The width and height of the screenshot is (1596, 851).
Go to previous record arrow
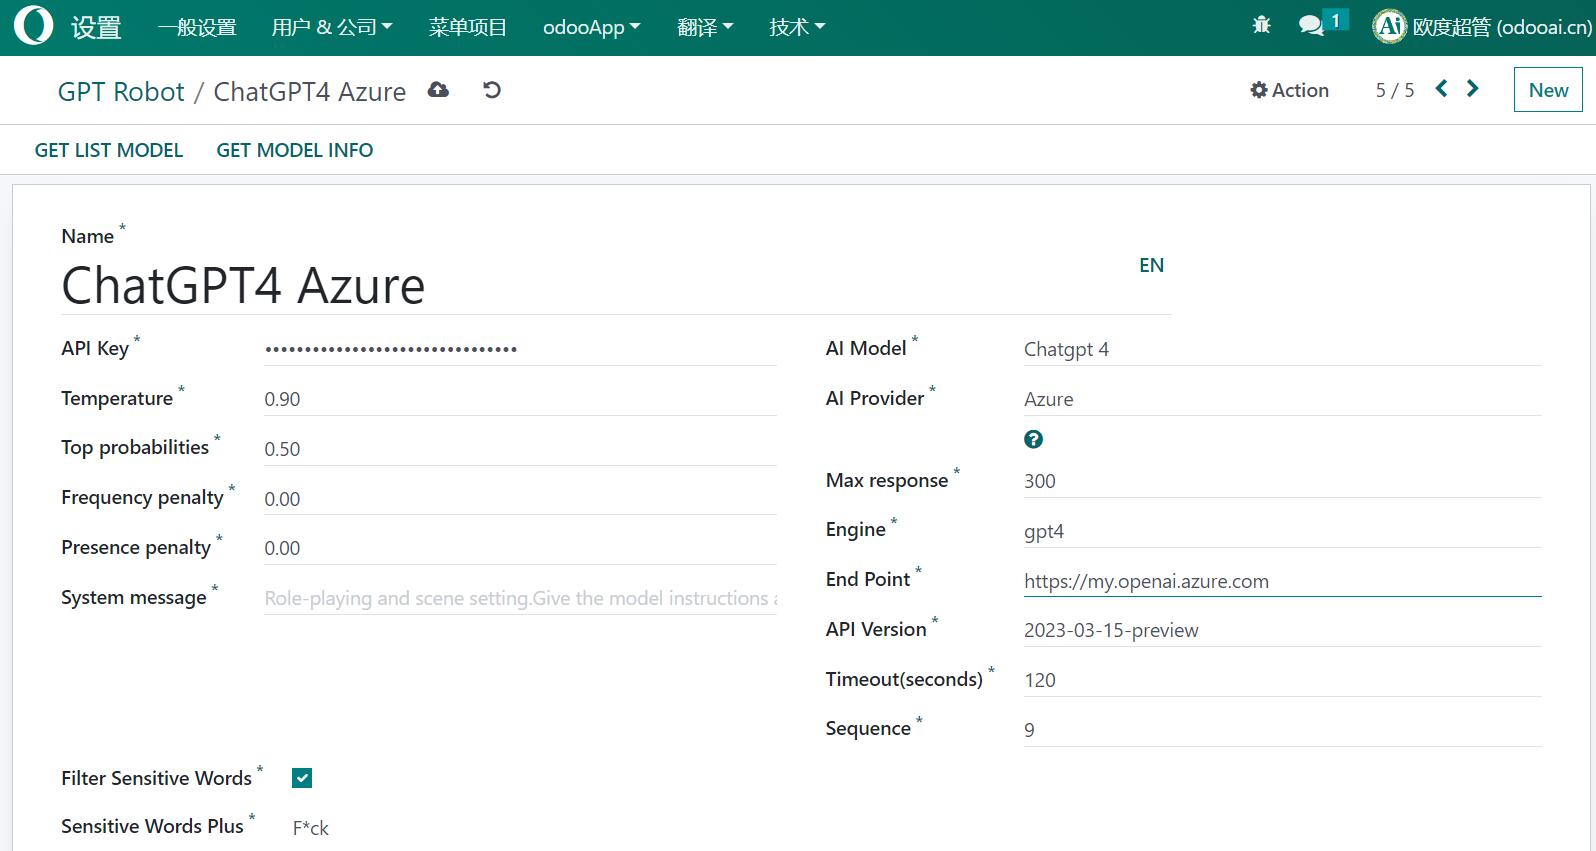point(1441,89)
